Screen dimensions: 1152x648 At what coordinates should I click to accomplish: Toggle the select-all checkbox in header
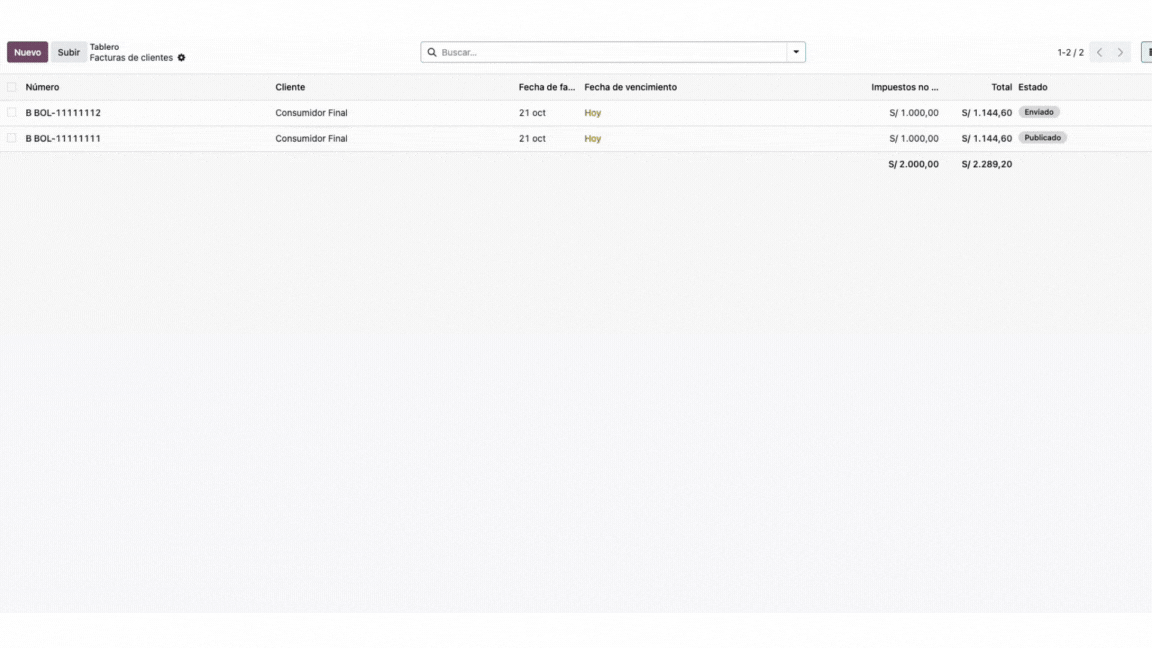[x=12, y=87]
